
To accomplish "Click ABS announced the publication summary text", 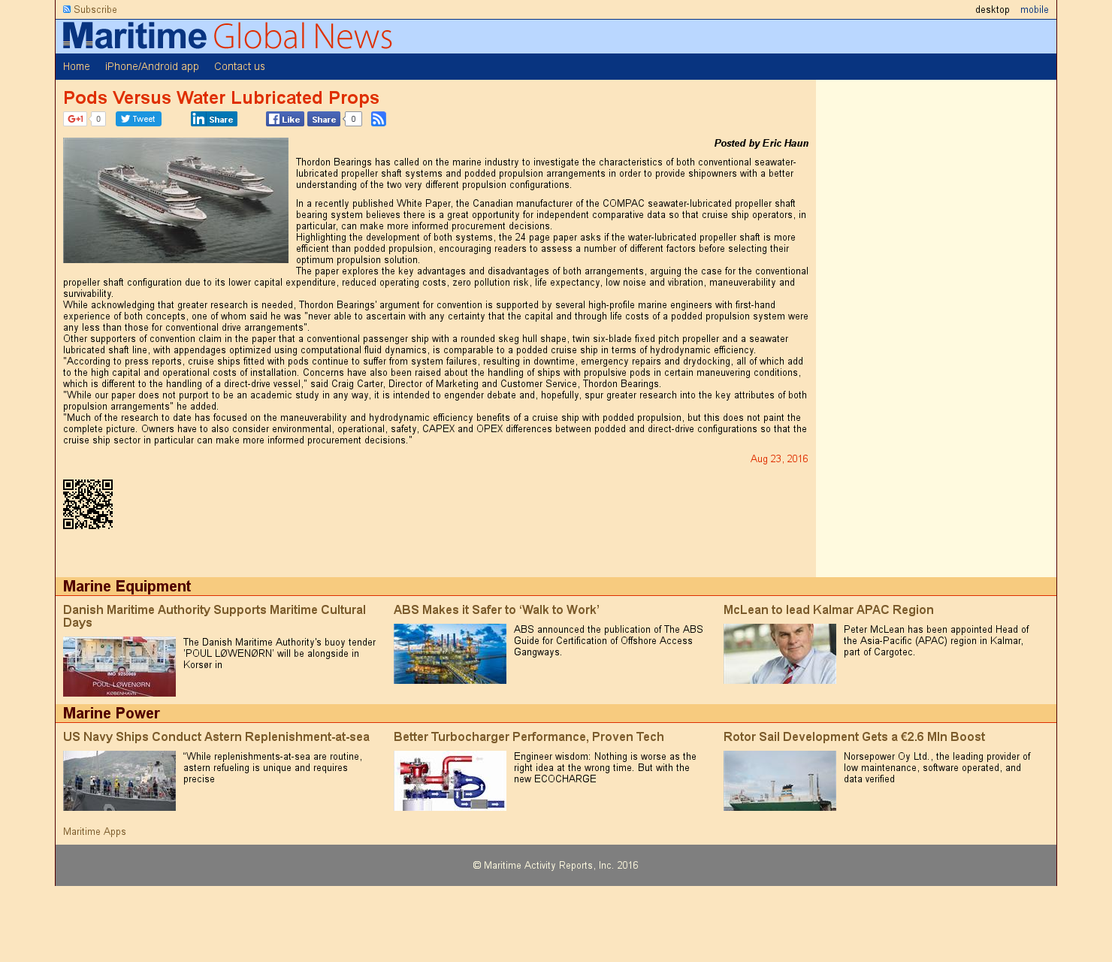I will coord(608,641).
